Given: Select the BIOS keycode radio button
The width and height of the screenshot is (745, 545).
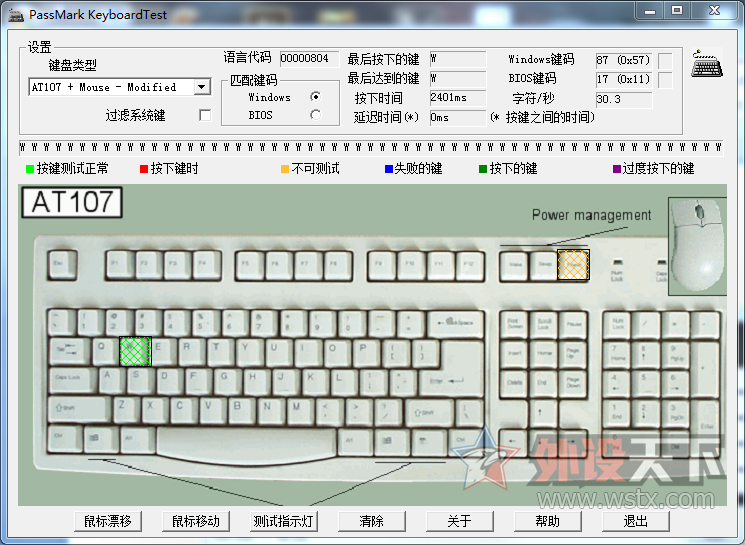Looking at the screenshot, I should (x=315, y=115).
